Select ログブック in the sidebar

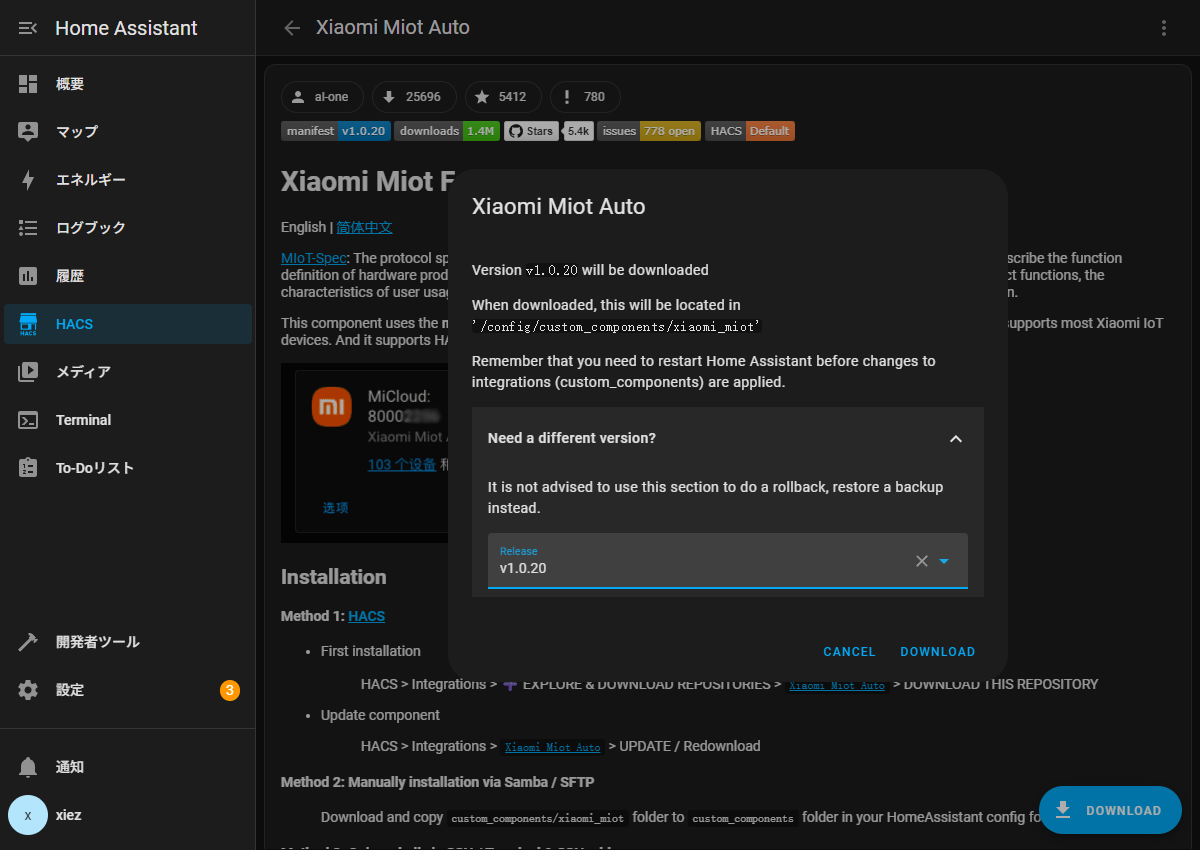(128, 228)
